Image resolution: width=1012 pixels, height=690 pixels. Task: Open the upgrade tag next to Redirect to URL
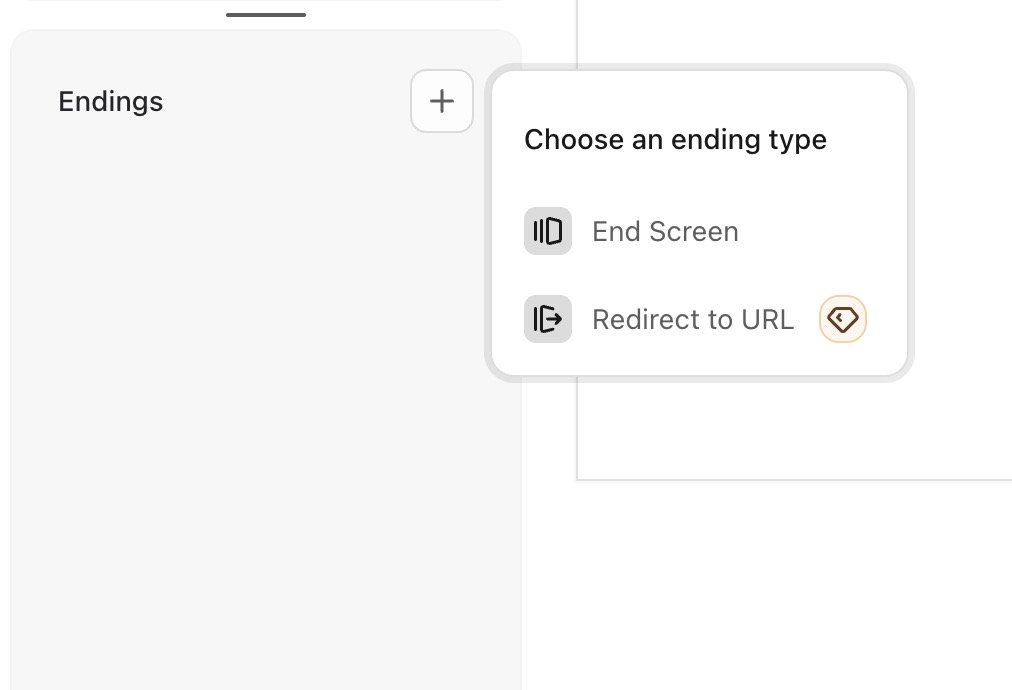(842, 319)
